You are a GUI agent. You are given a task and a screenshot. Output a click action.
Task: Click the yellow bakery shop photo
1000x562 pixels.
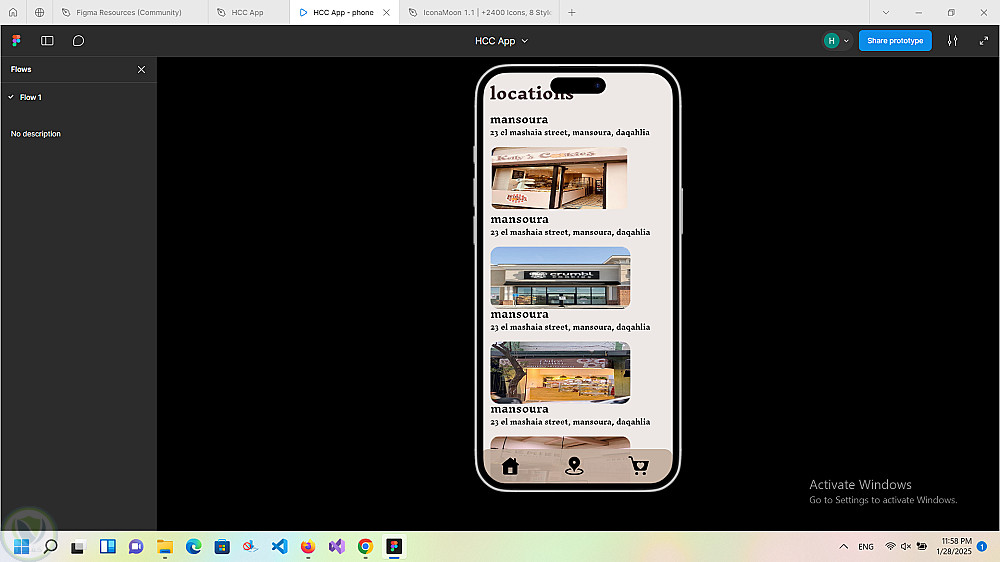560,373
